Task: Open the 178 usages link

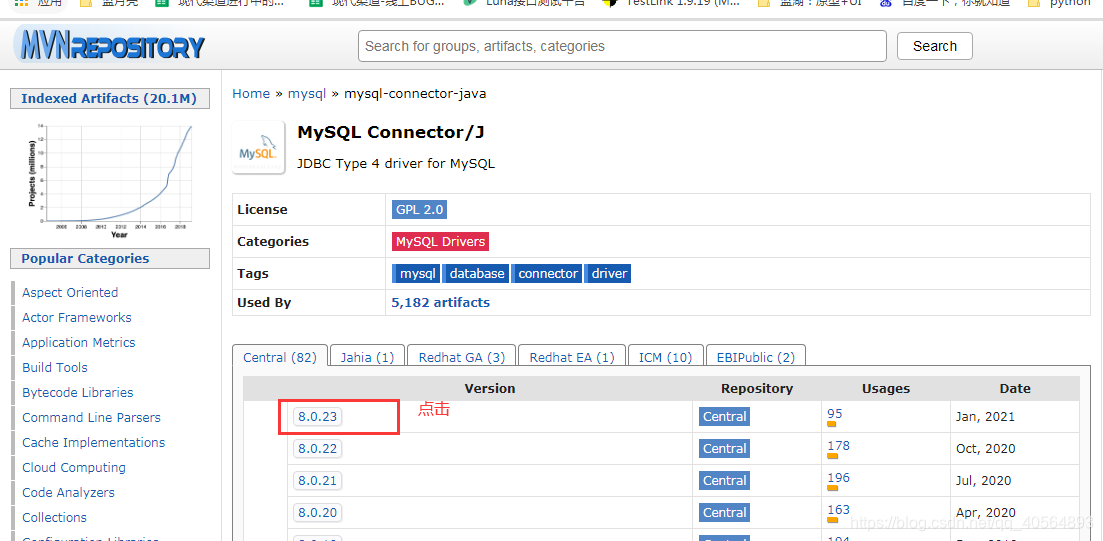Action: pos(839,446)
